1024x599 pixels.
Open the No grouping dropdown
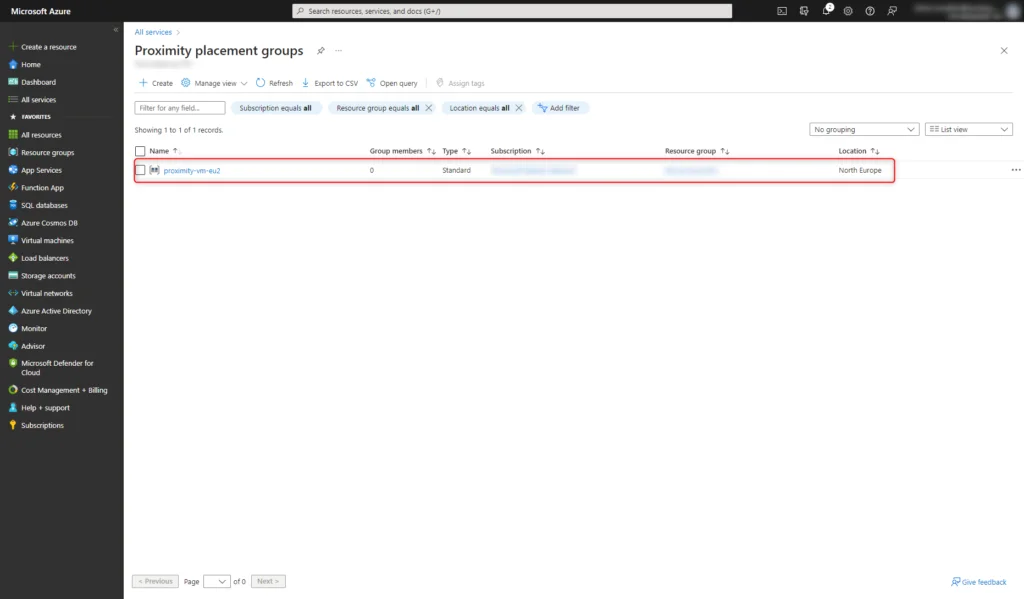pos(863,129)
